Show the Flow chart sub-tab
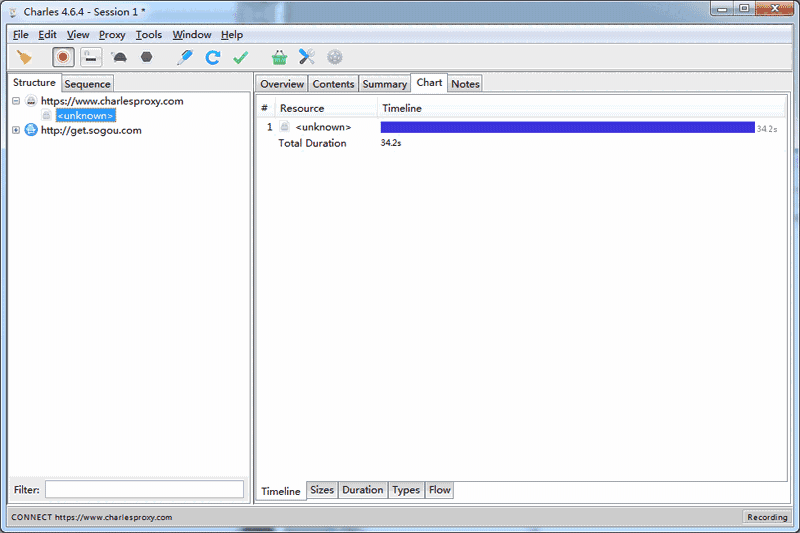This screenshot has width=800, height=533. [439, 490]
